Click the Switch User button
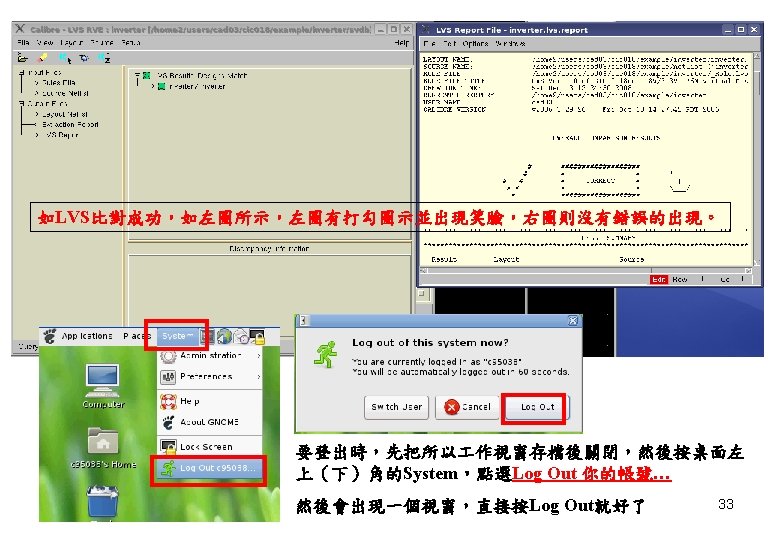780x540 pixels. (x=396, y=407)
